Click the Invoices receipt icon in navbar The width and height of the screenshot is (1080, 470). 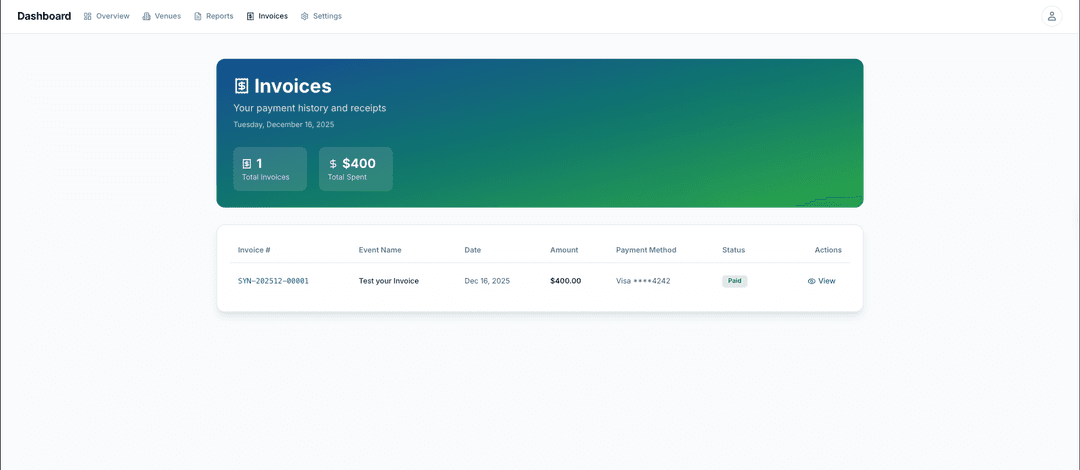tap(250, 16)
